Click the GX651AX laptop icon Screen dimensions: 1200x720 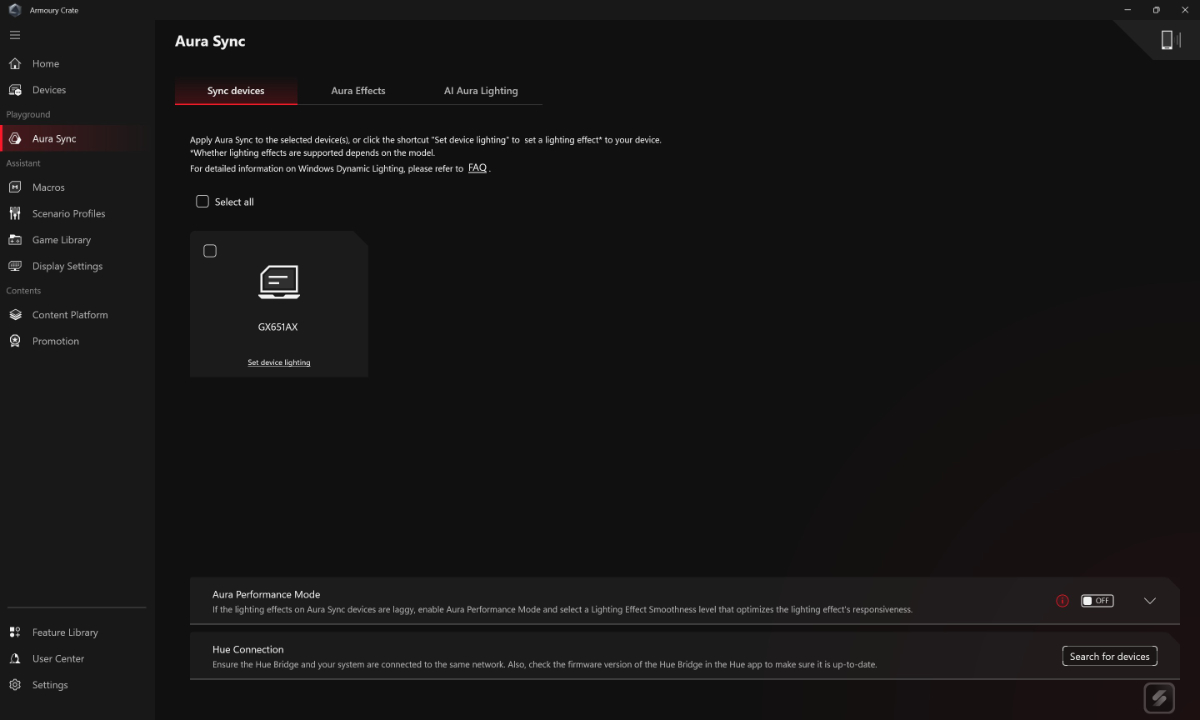(x=279, y=283)
